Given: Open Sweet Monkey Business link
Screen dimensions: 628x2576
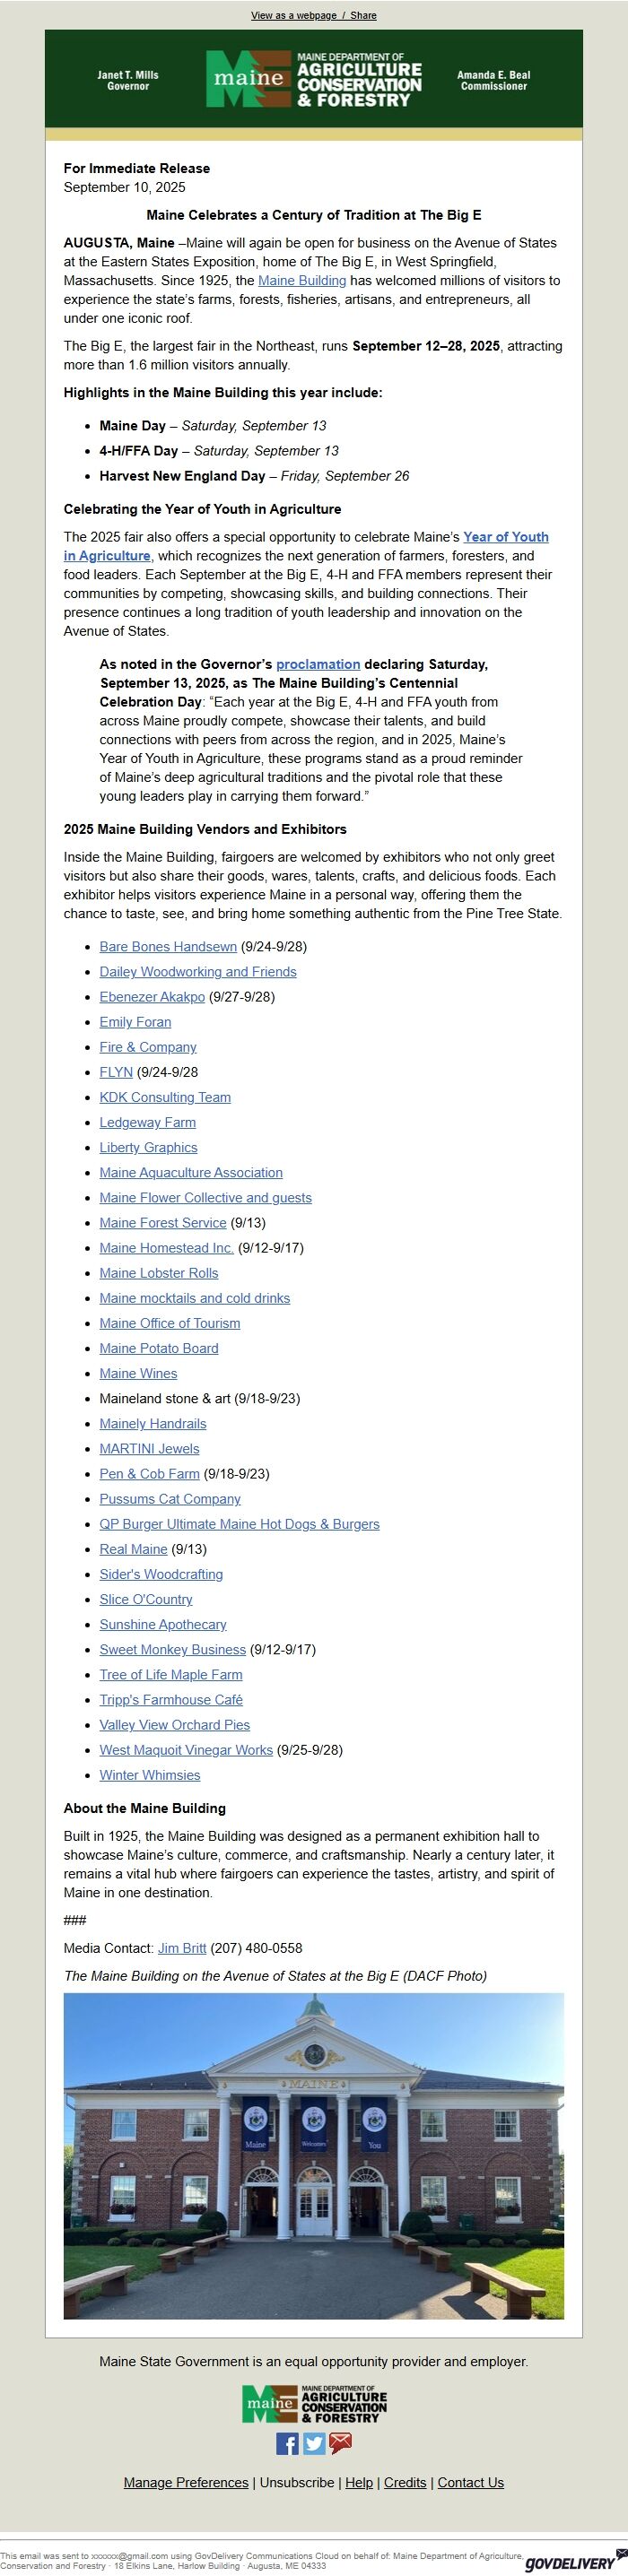Looking at the screenshot, I should pyautogui.click(x=172, y=1649).
